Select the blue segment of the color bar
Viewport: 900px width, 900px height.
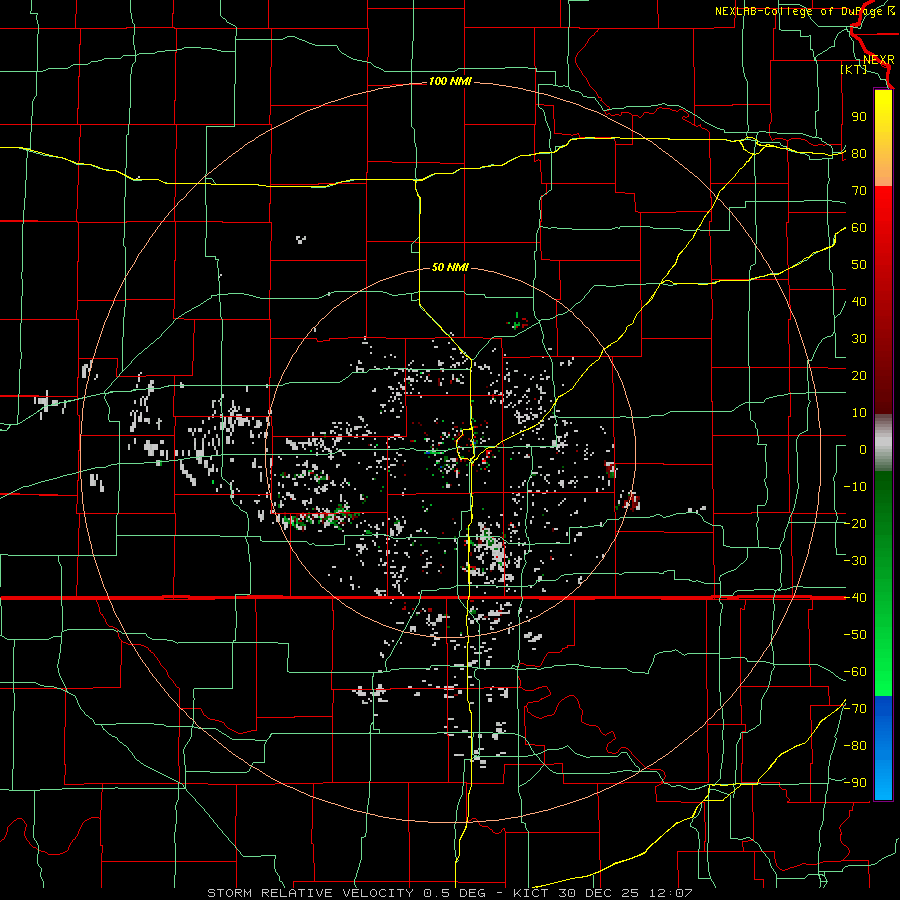[x=883, y=748]
